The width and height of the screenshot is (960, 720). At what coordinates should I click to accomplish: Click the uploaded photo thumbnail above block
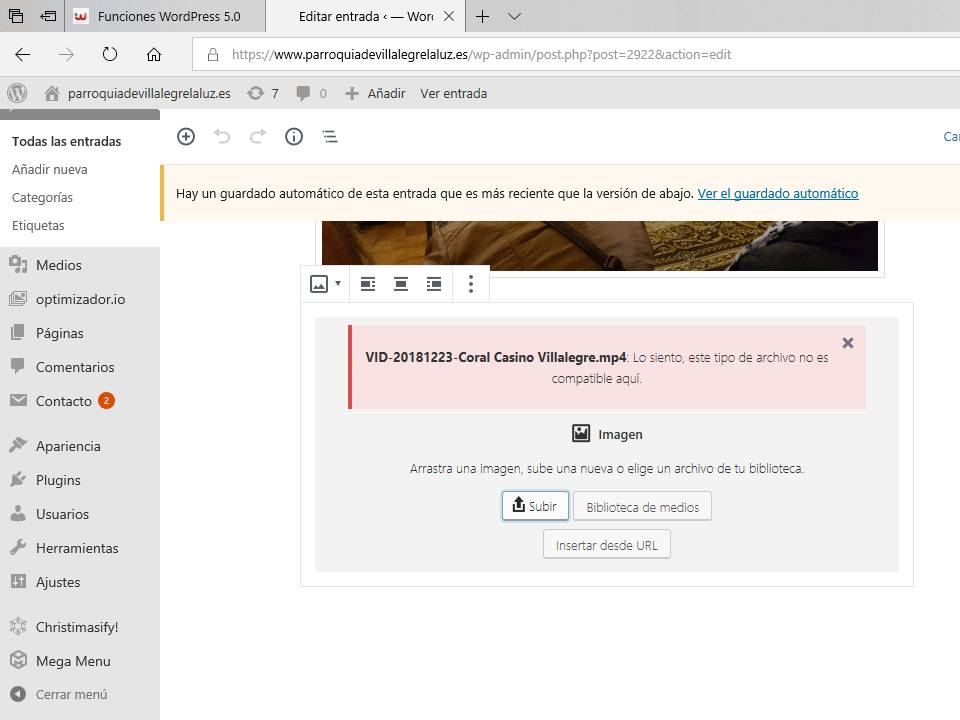click(600, 246)
